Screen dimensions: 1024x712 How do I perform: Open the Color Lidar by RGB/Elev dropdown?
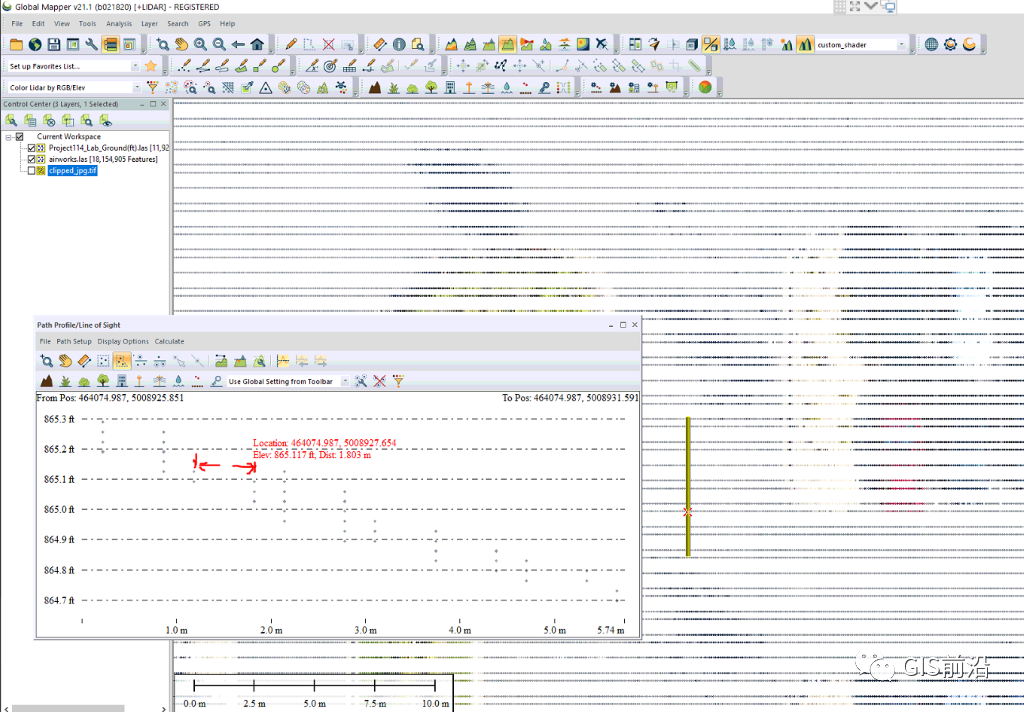click(x=136, y=88)
